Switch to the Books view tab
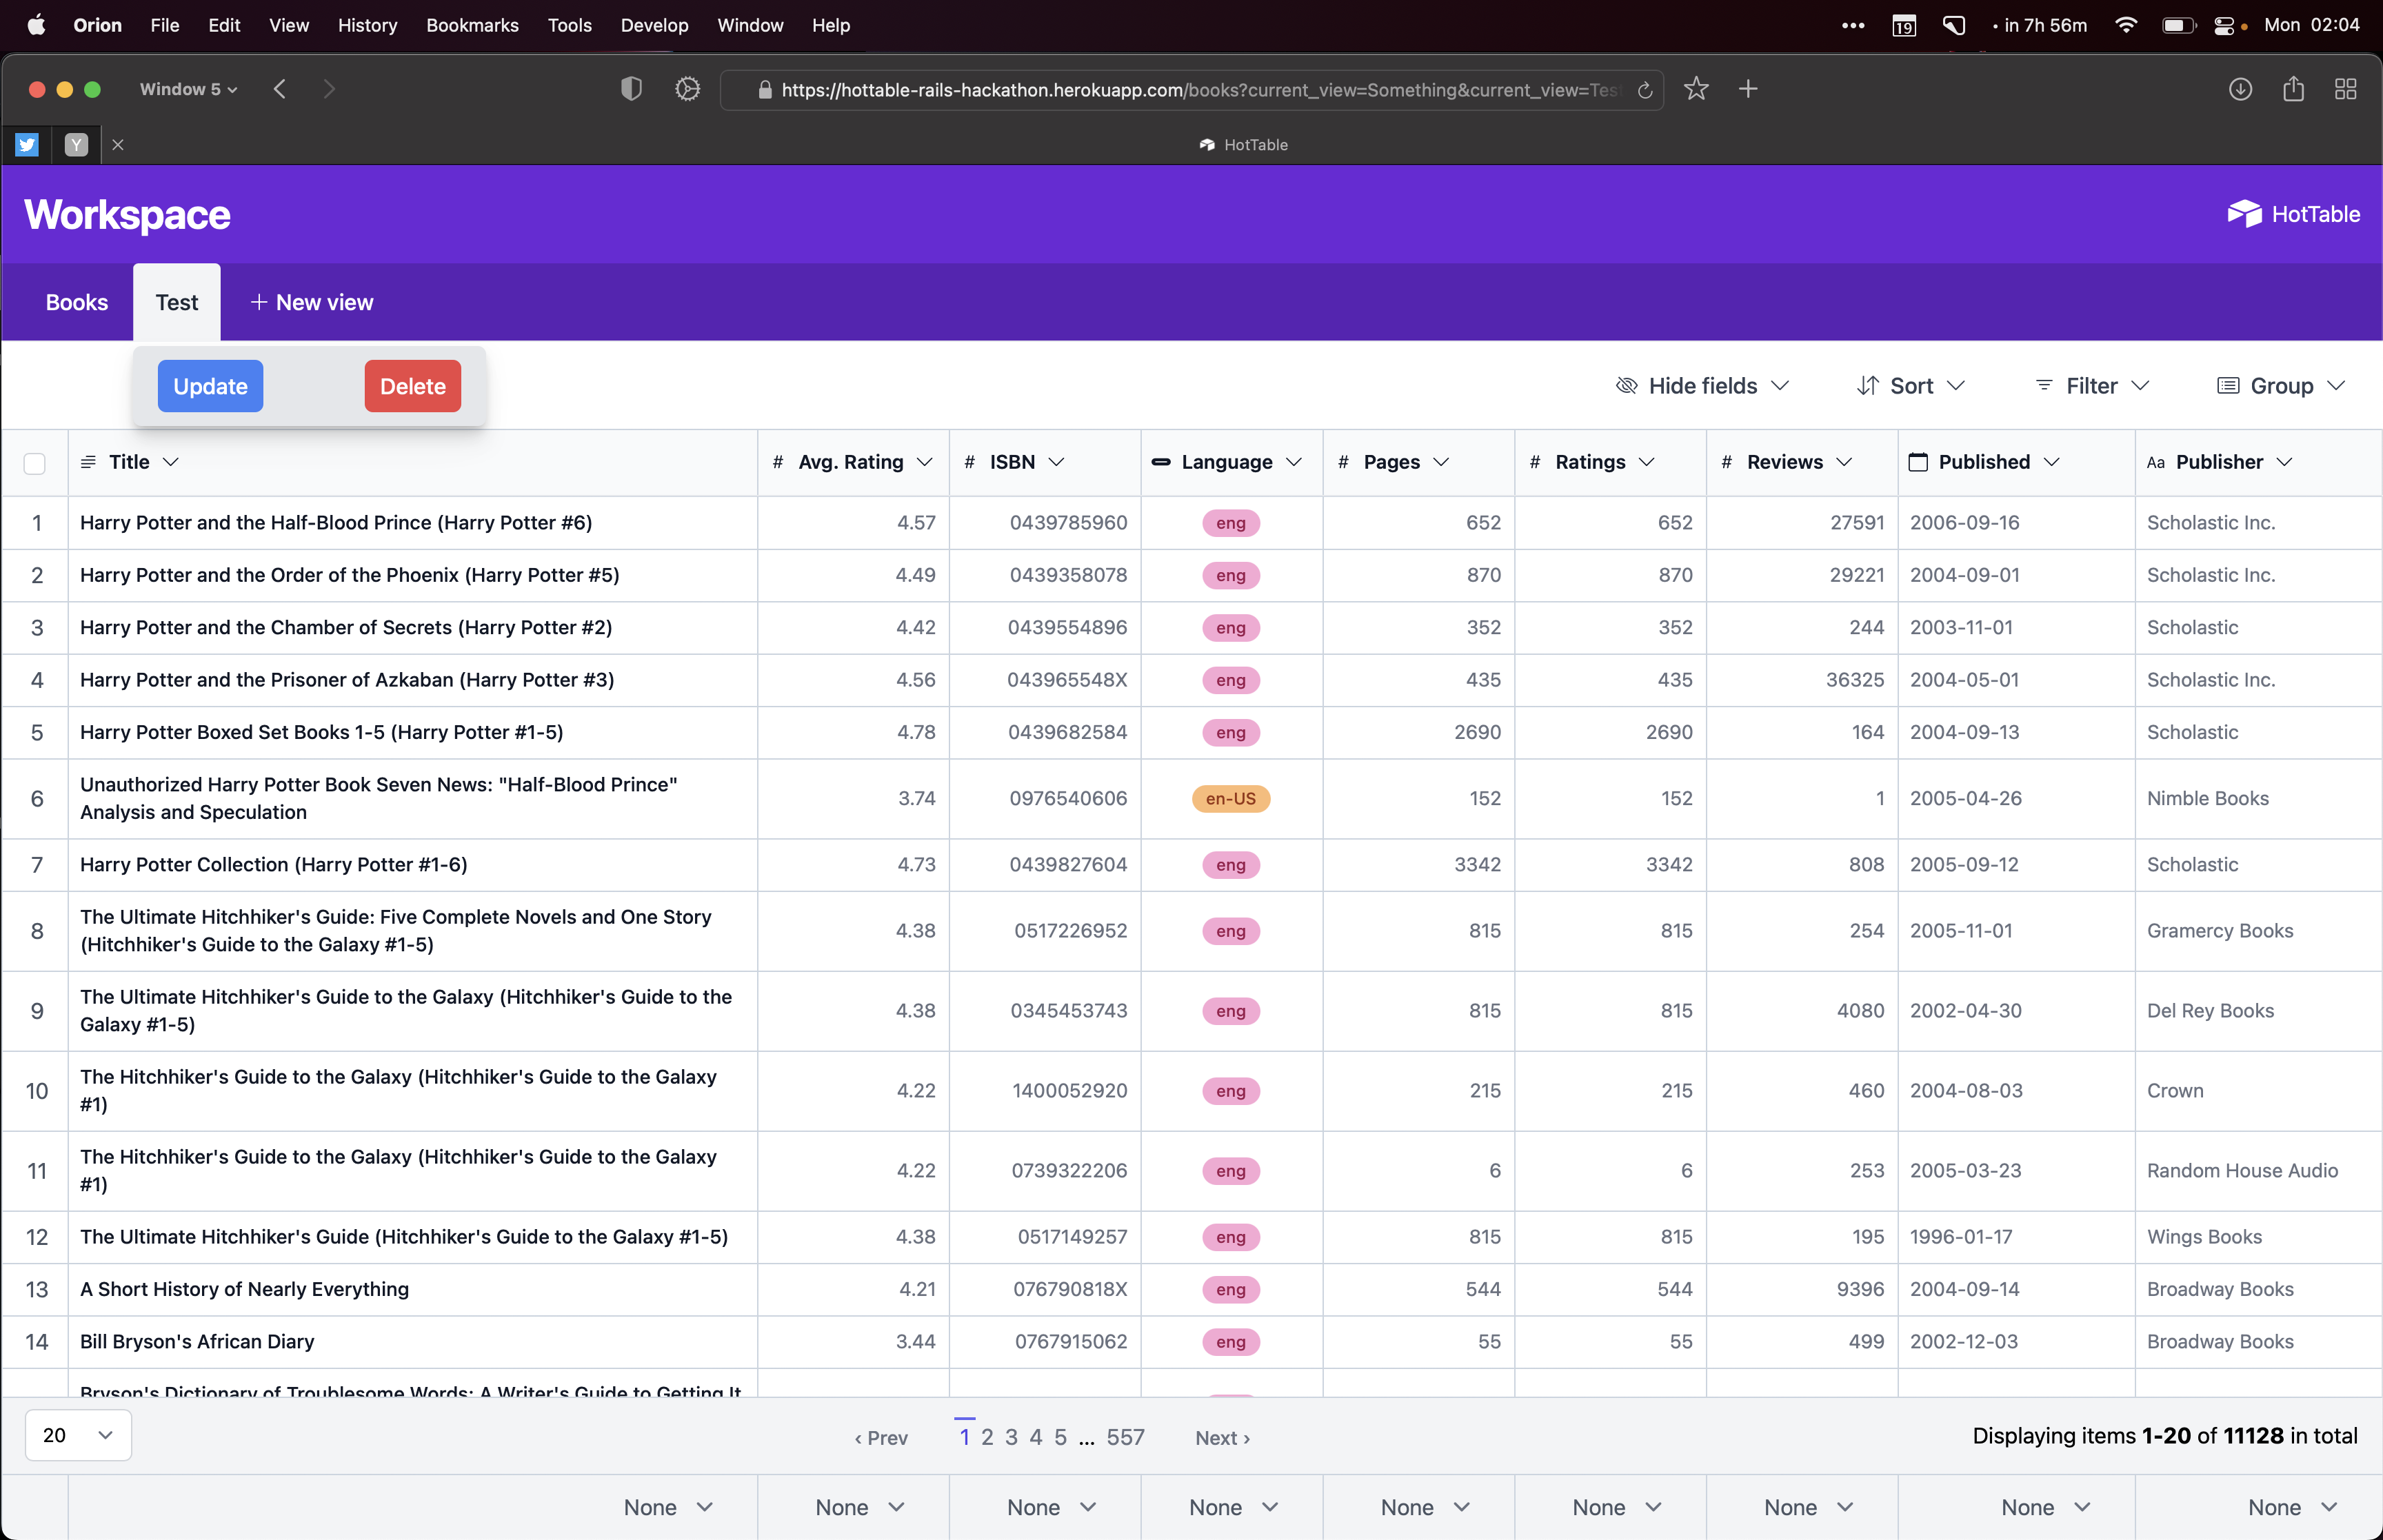The height and width of the screenshot is (1540, 2383). tap(77, 303)
